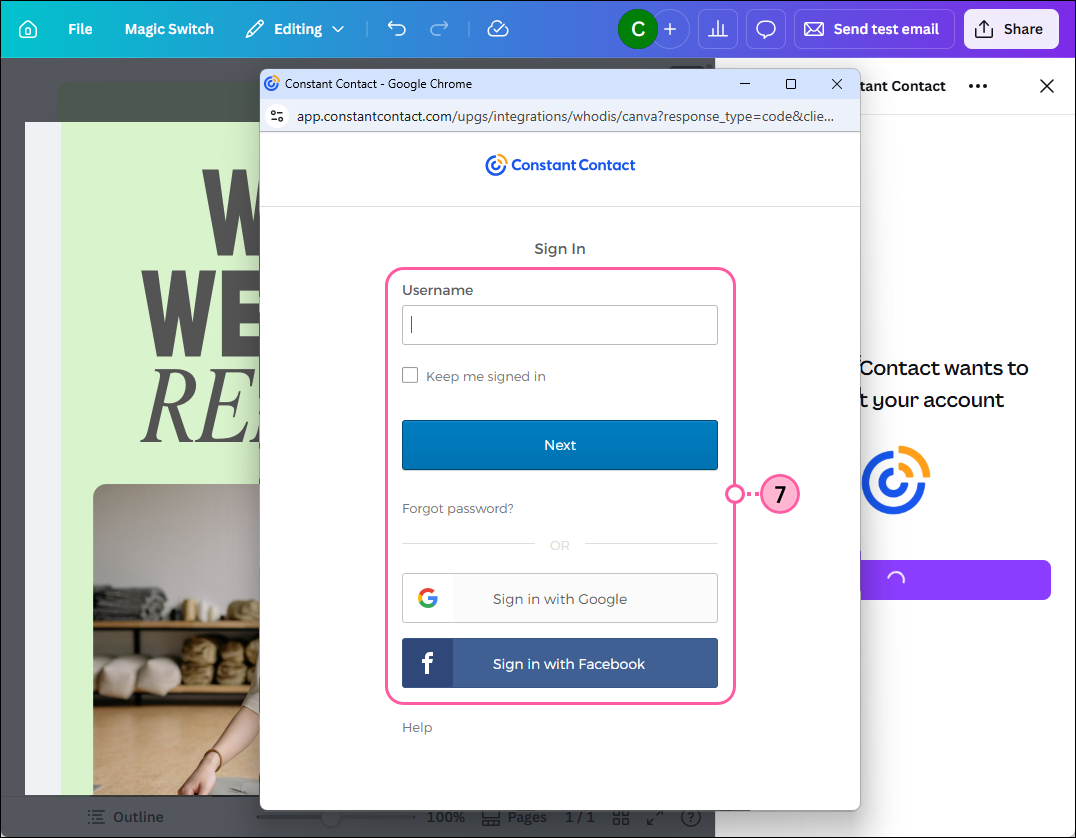1076x838 pixels.
Task: Send test email from toolbar
Action: tap(874, 29)
